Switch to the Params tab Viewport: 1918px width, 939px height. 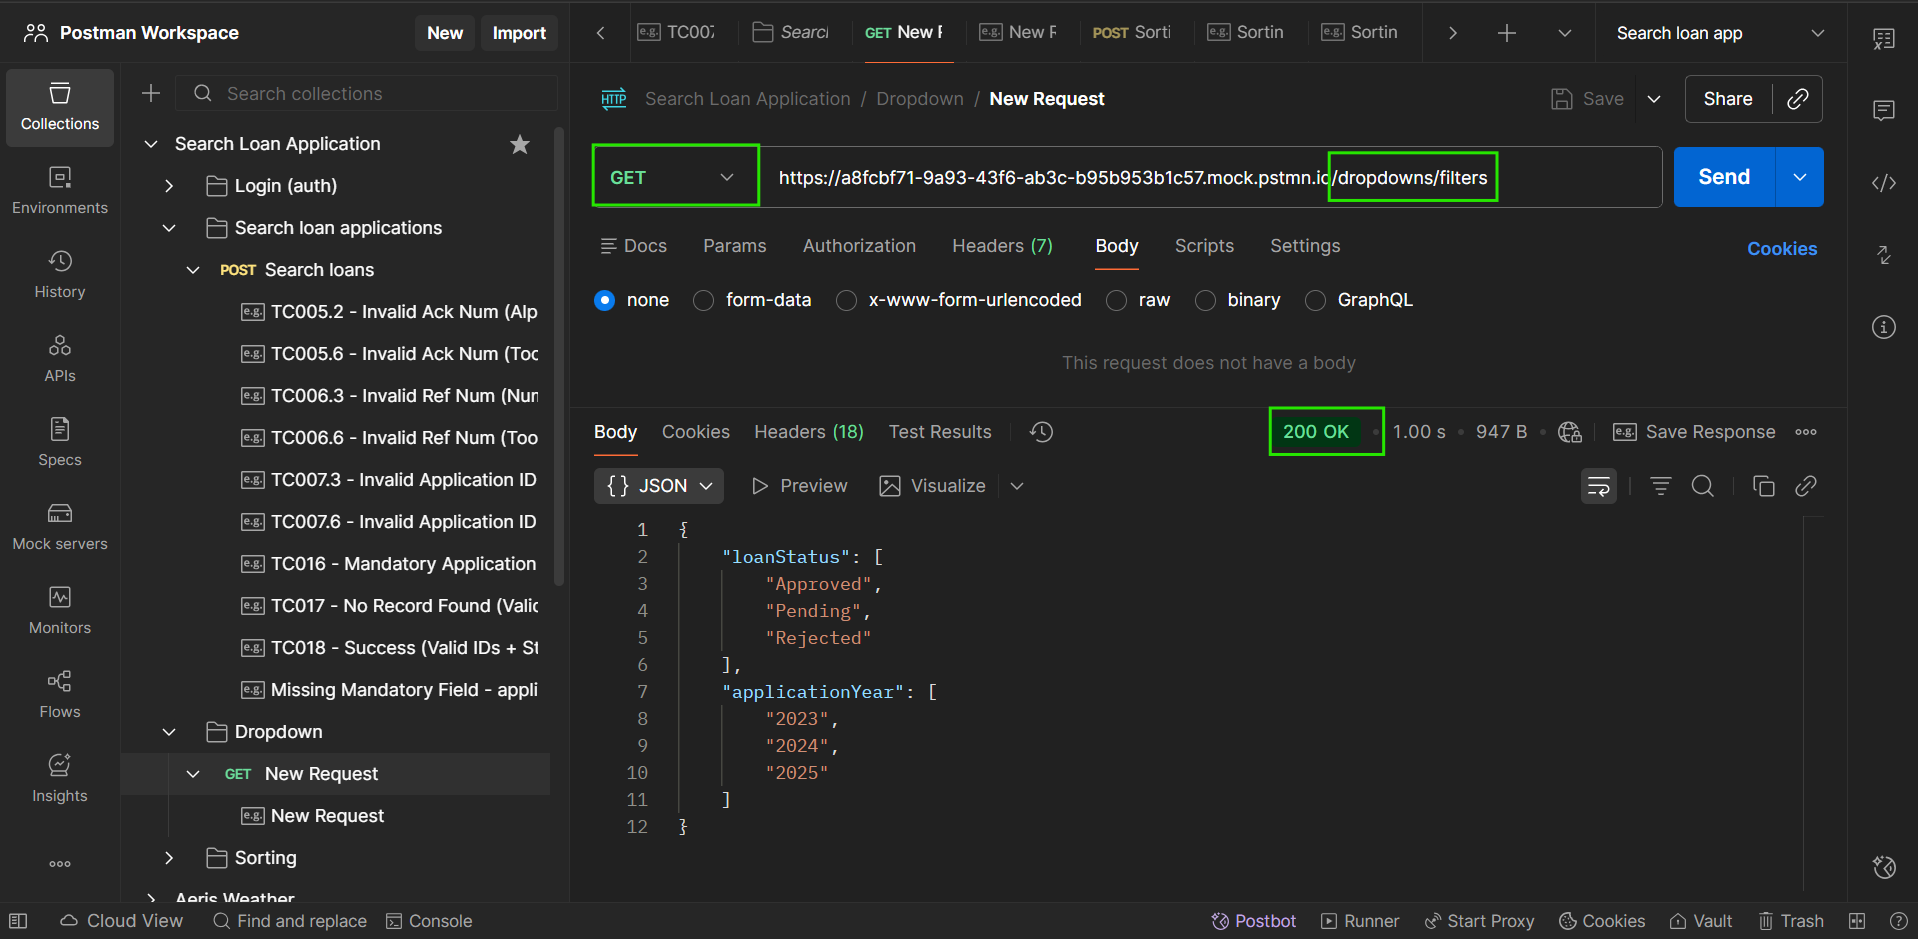coord(735,246)
